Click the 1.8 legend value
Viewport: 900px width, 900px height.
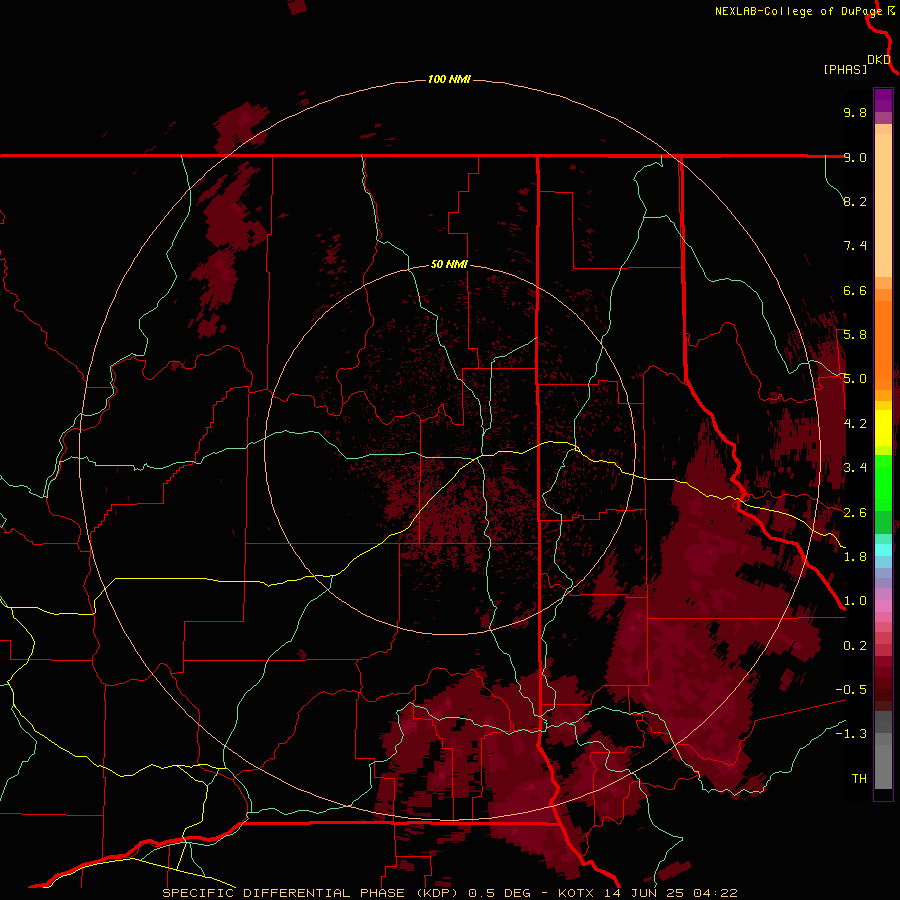click(x=855, y=557)
